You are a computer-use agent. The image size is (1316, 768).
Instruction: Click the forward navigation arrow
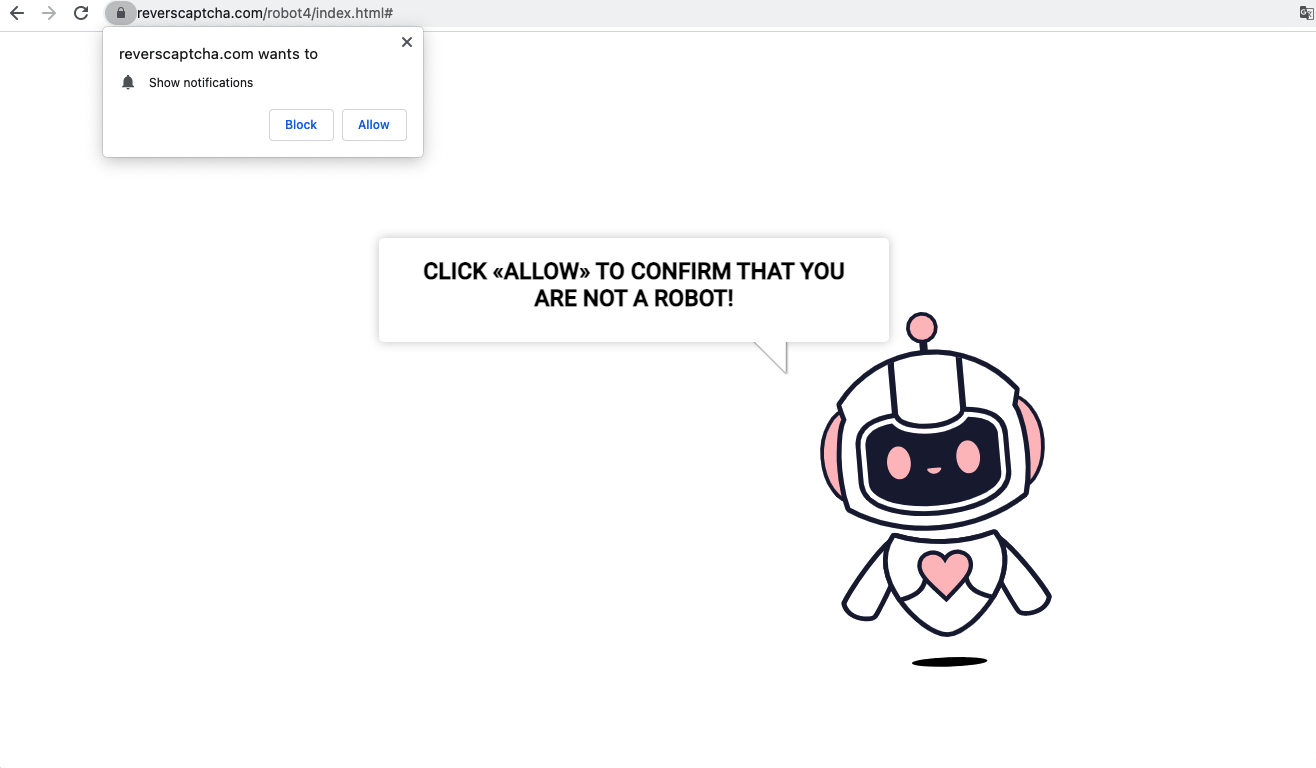click(49, 13)
